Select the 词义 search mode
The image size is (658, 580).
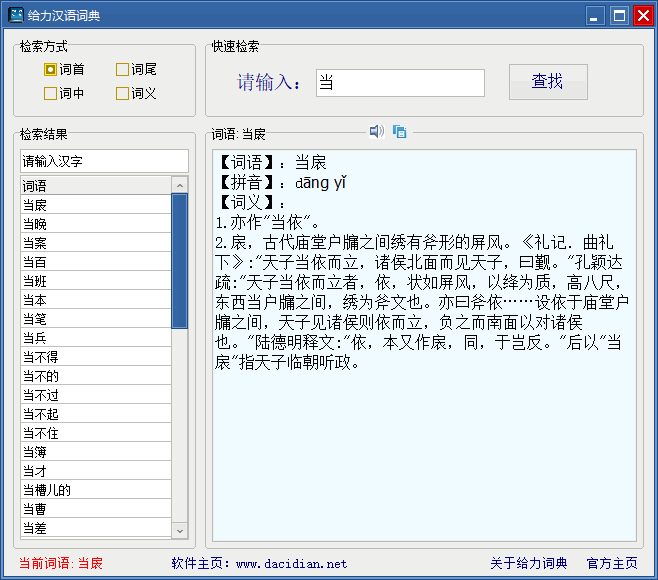[x=136, y=93]
